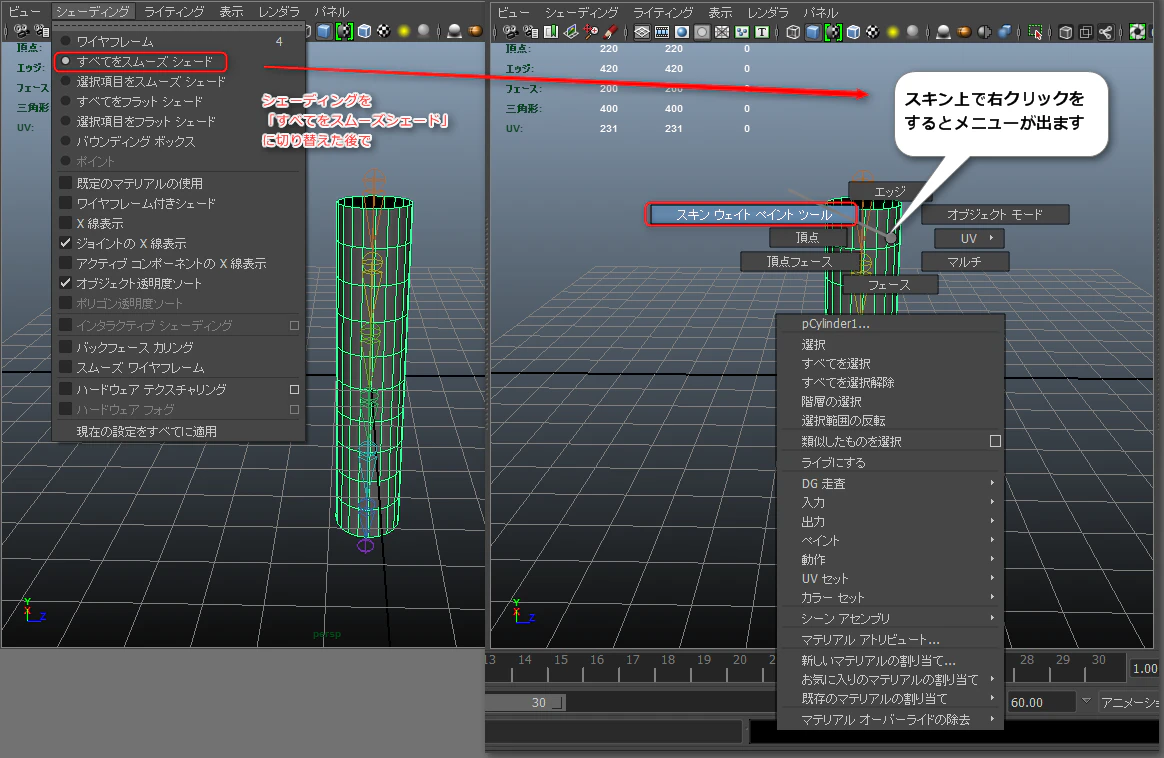
Task: Toggle the Safe Title 'T' icon
Action: click(x=762, y=32)
